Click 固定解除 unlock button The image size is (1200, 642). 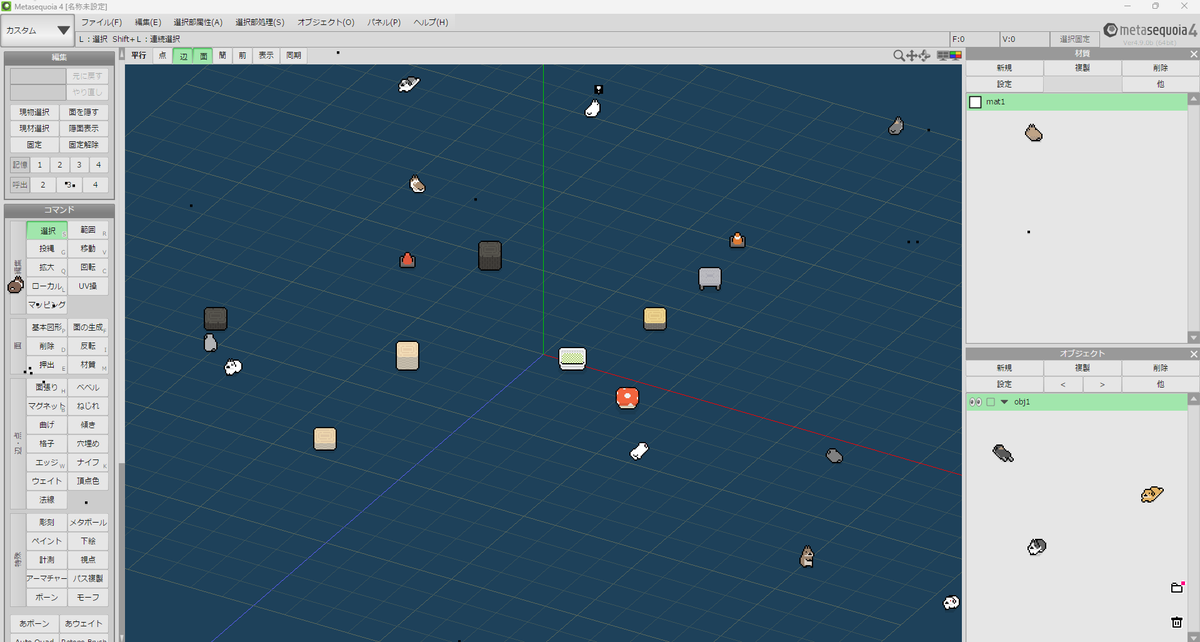tap(84, 145)
